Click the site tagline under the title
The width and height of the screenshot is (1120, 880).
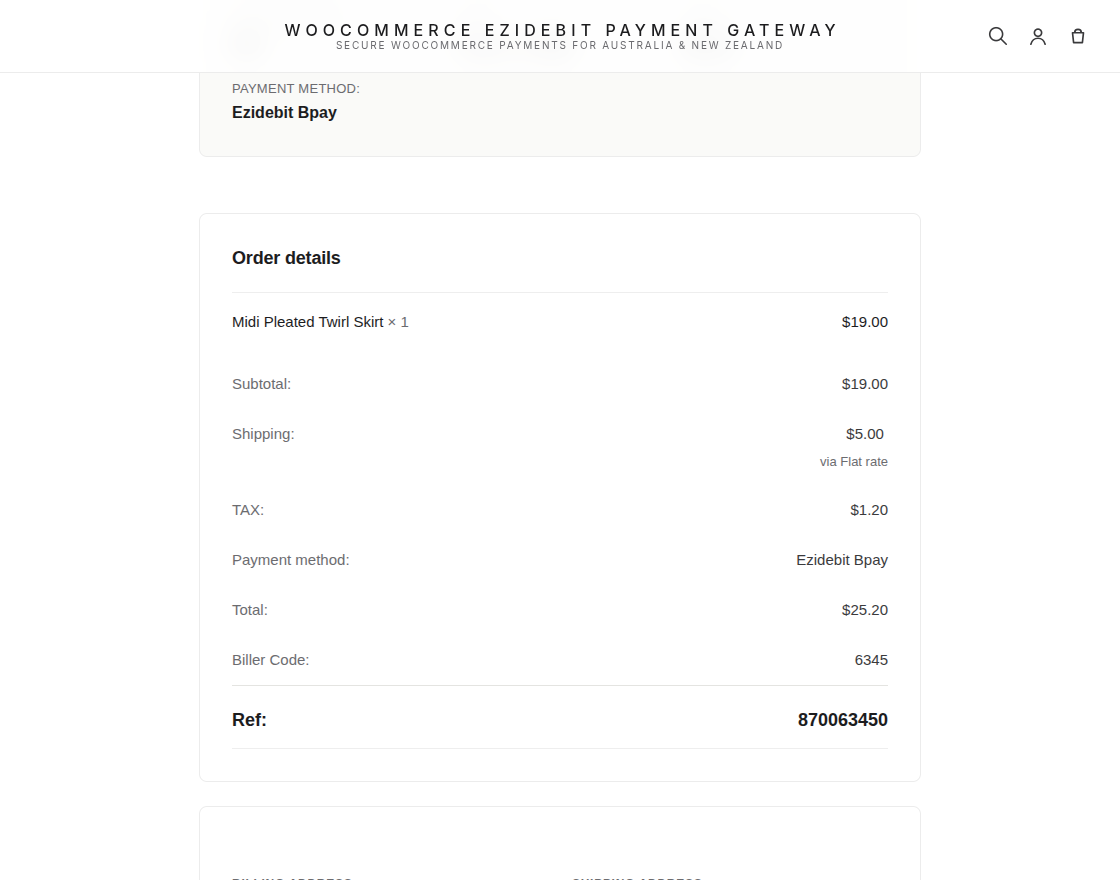click(560, 46)
